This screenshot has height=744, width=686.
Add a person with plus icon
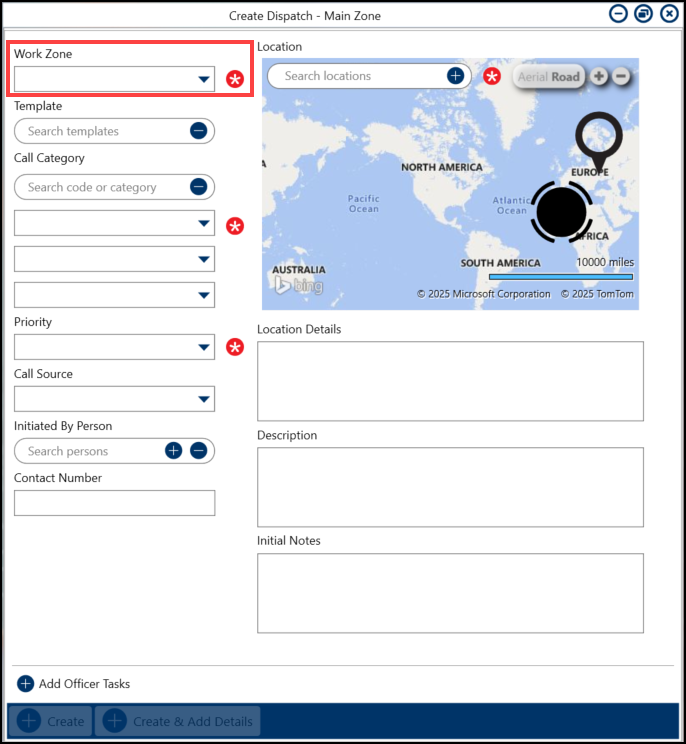[174, 450]
